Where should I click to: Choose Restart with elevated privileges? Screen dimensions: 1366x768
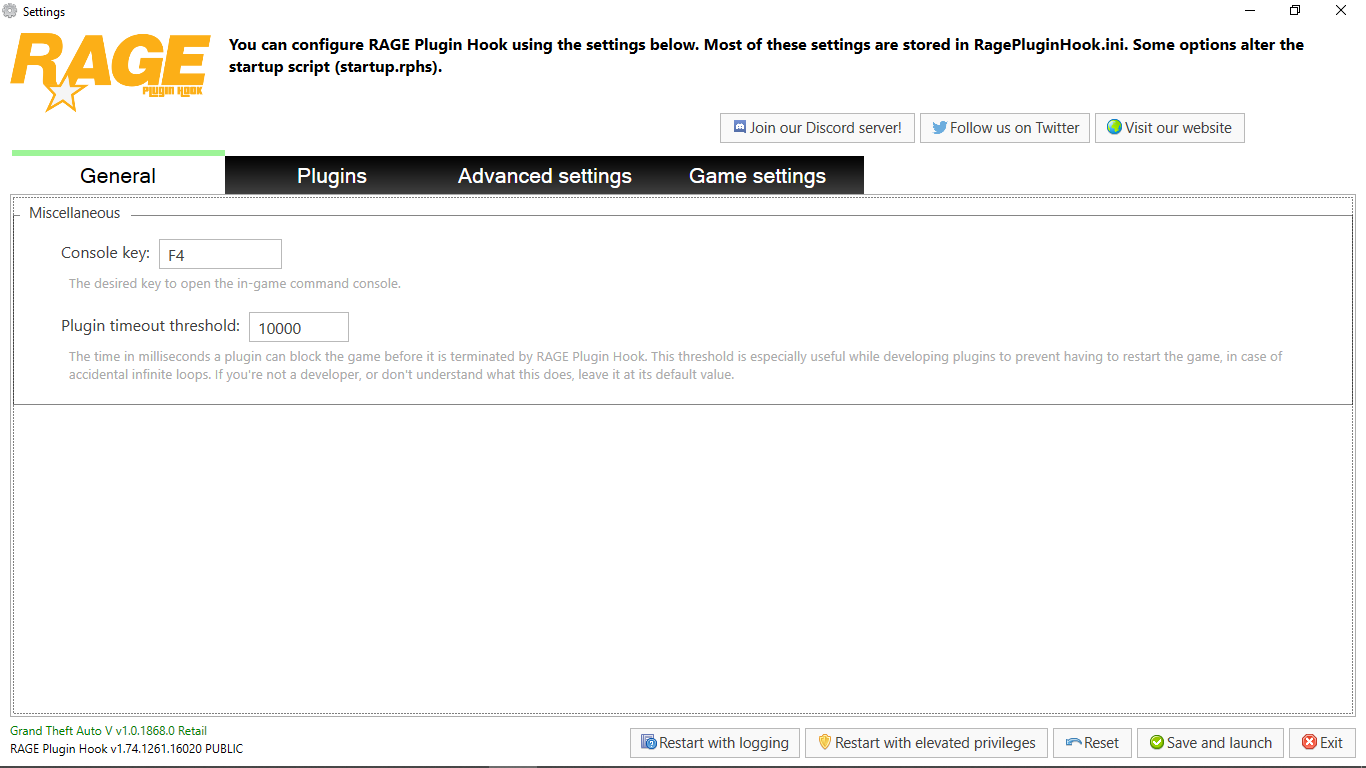pyautogui.click(x=926, y=743)
